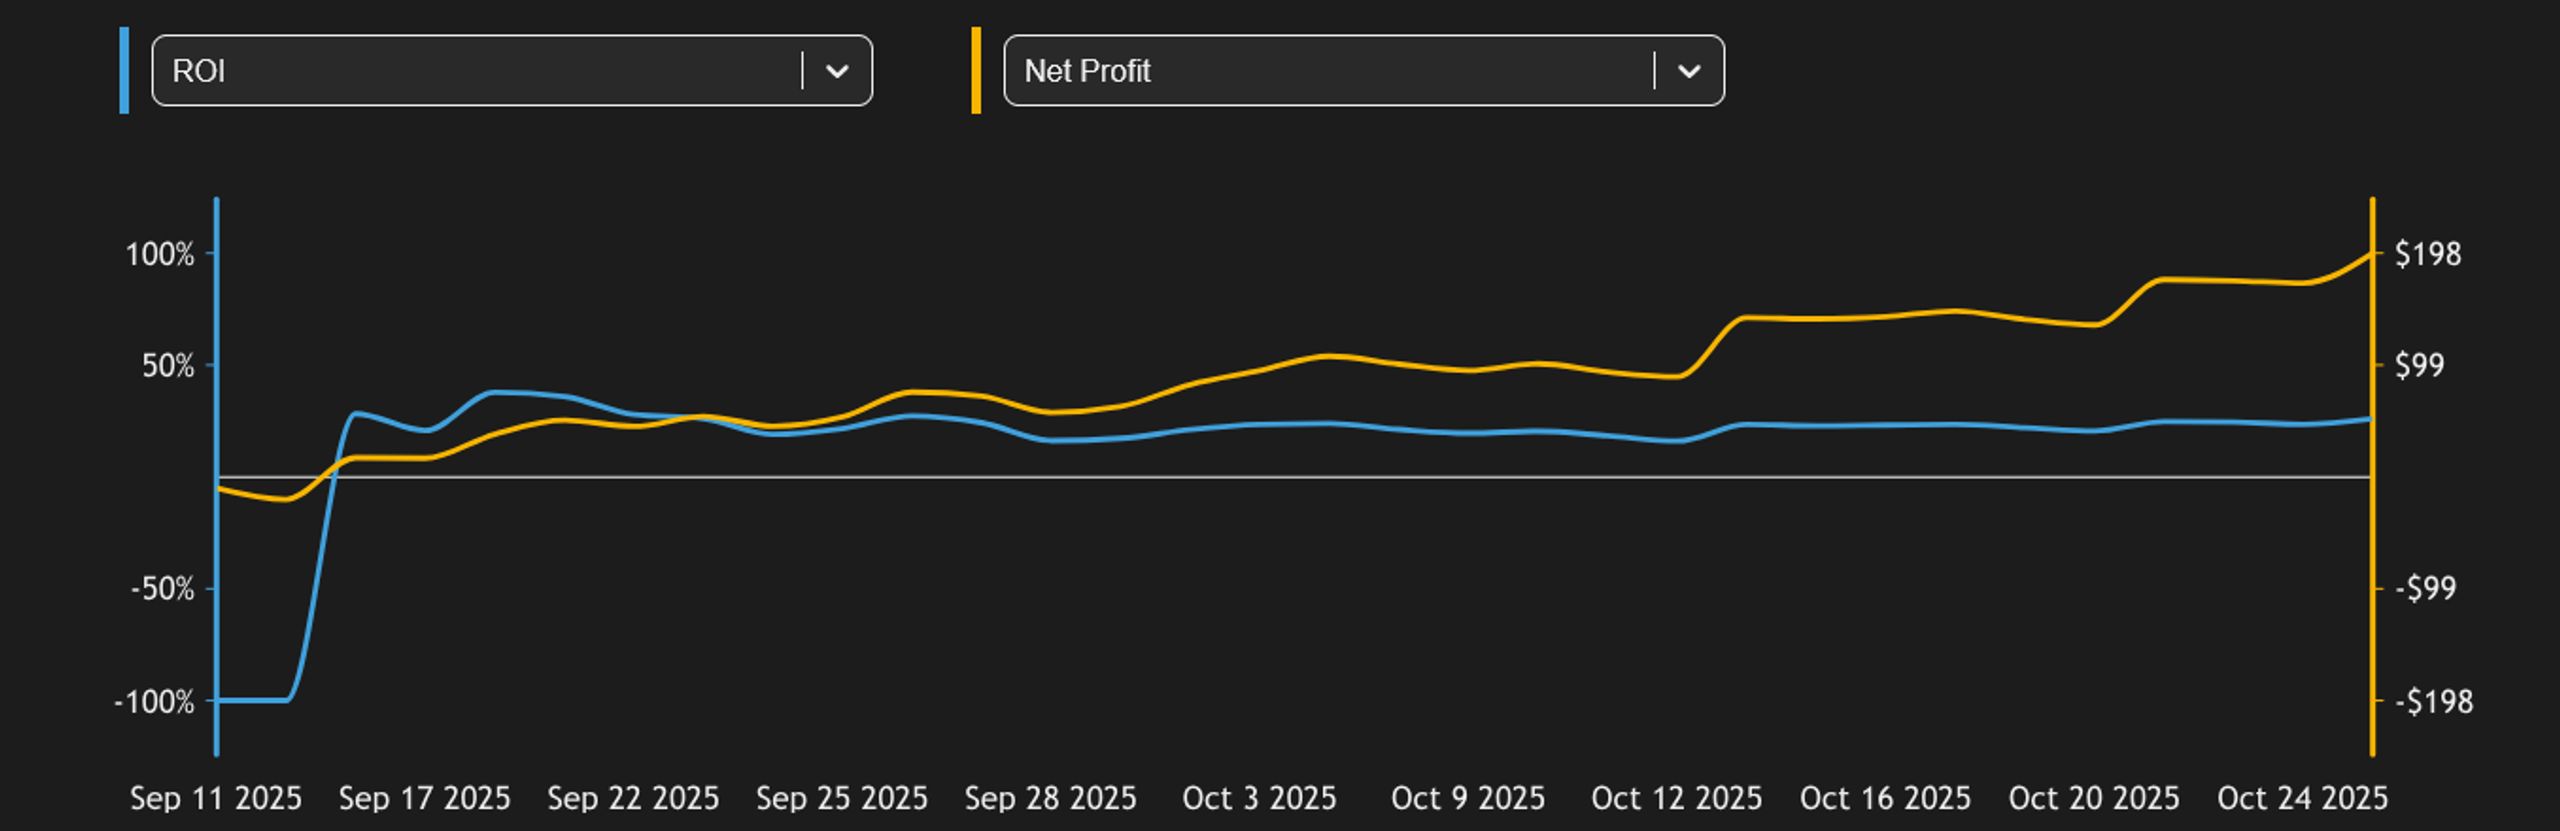Click the -$198 label on profit axis

[x=2434, y=701]
